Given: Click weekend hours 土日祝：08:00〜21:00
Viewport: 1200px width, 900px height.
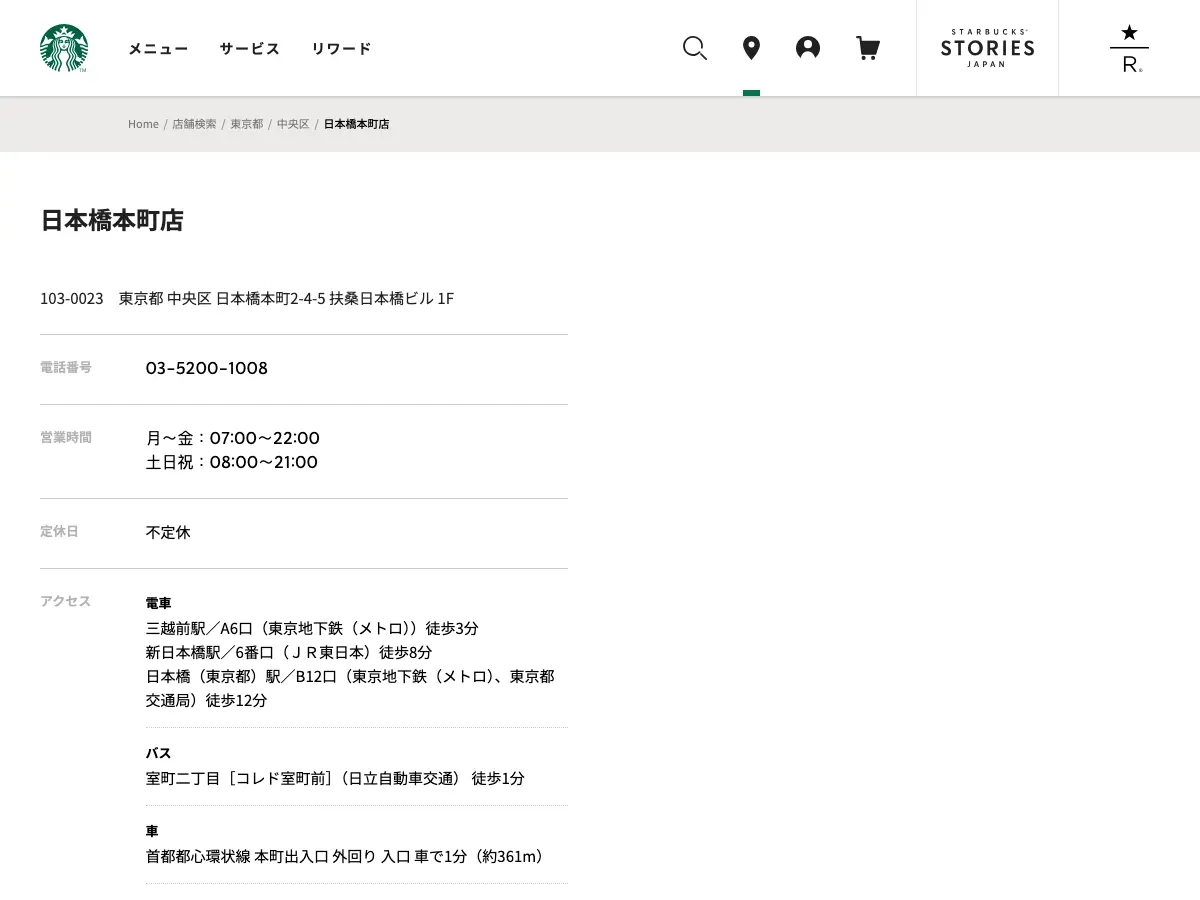Looking at the screenshot, I should (x=232, y=462).
